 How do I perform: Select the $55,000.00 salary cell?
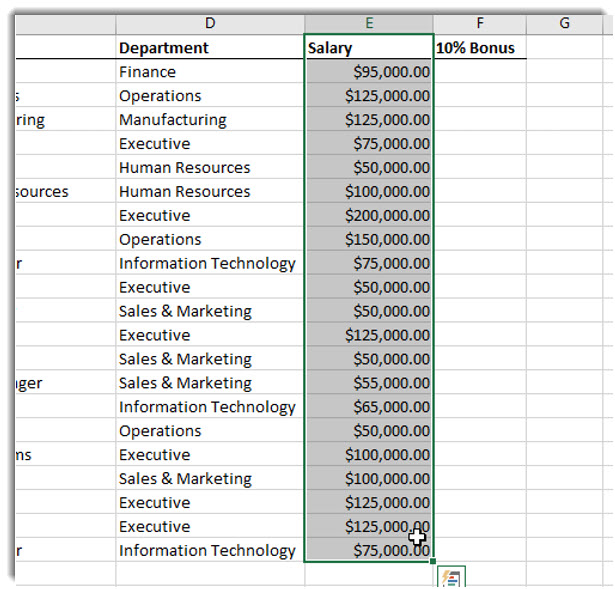tap(369, 383)
